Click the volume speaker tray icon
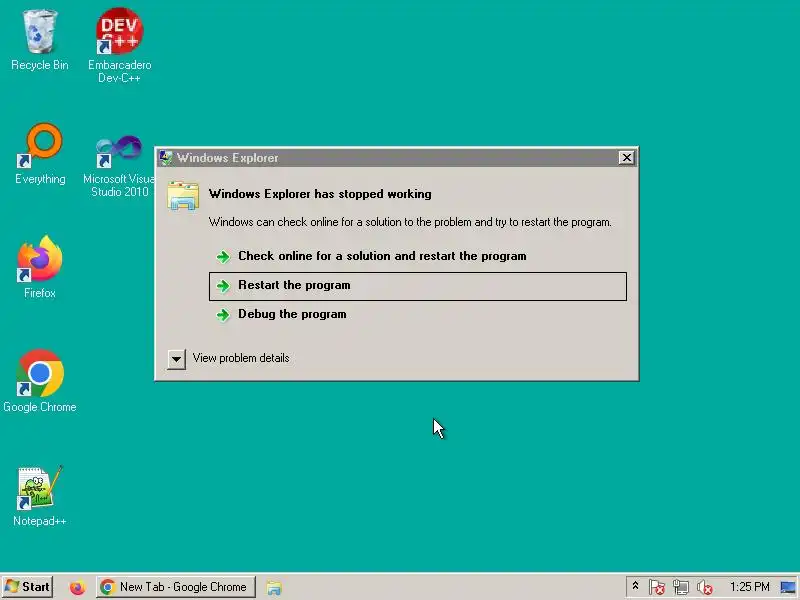Image resolution: width=800 pixels, height=600 pixels. click(705, 587)
